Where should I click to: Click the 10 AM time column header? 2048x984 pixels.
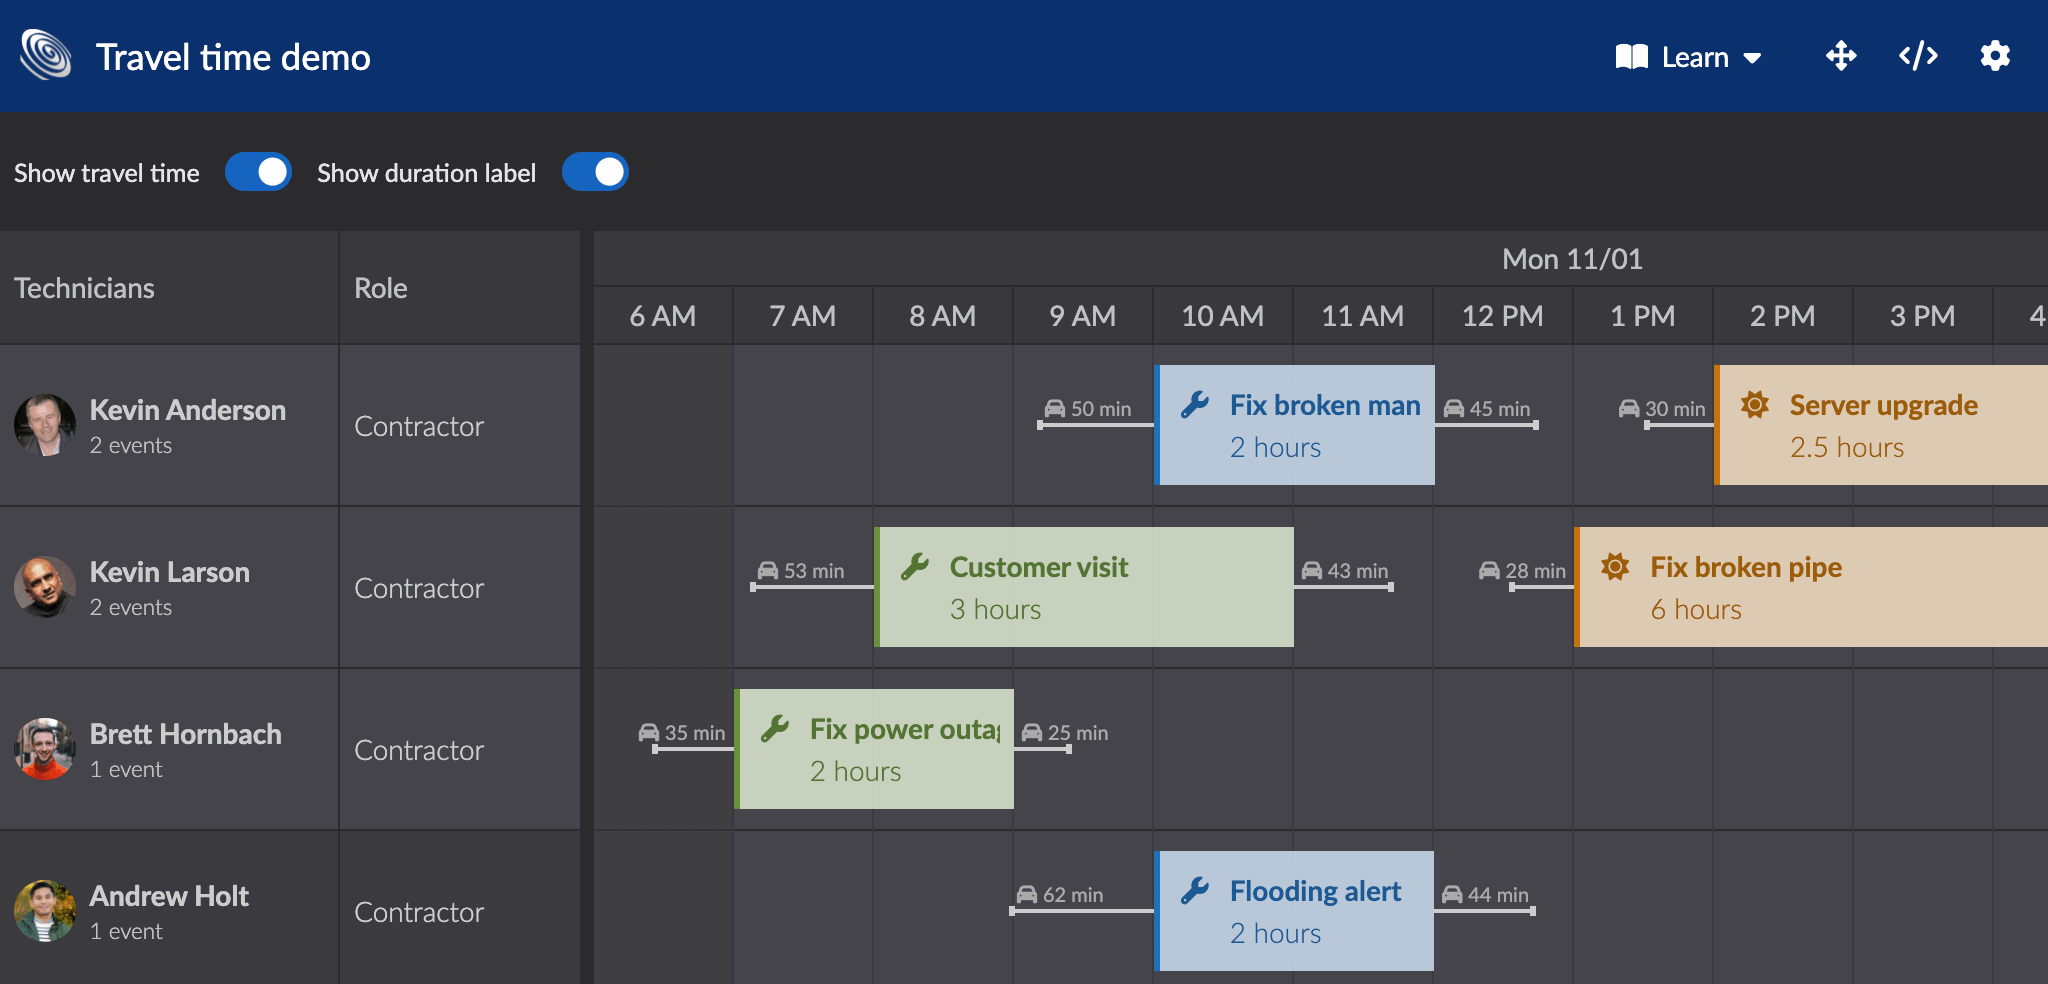point(1222,316)
